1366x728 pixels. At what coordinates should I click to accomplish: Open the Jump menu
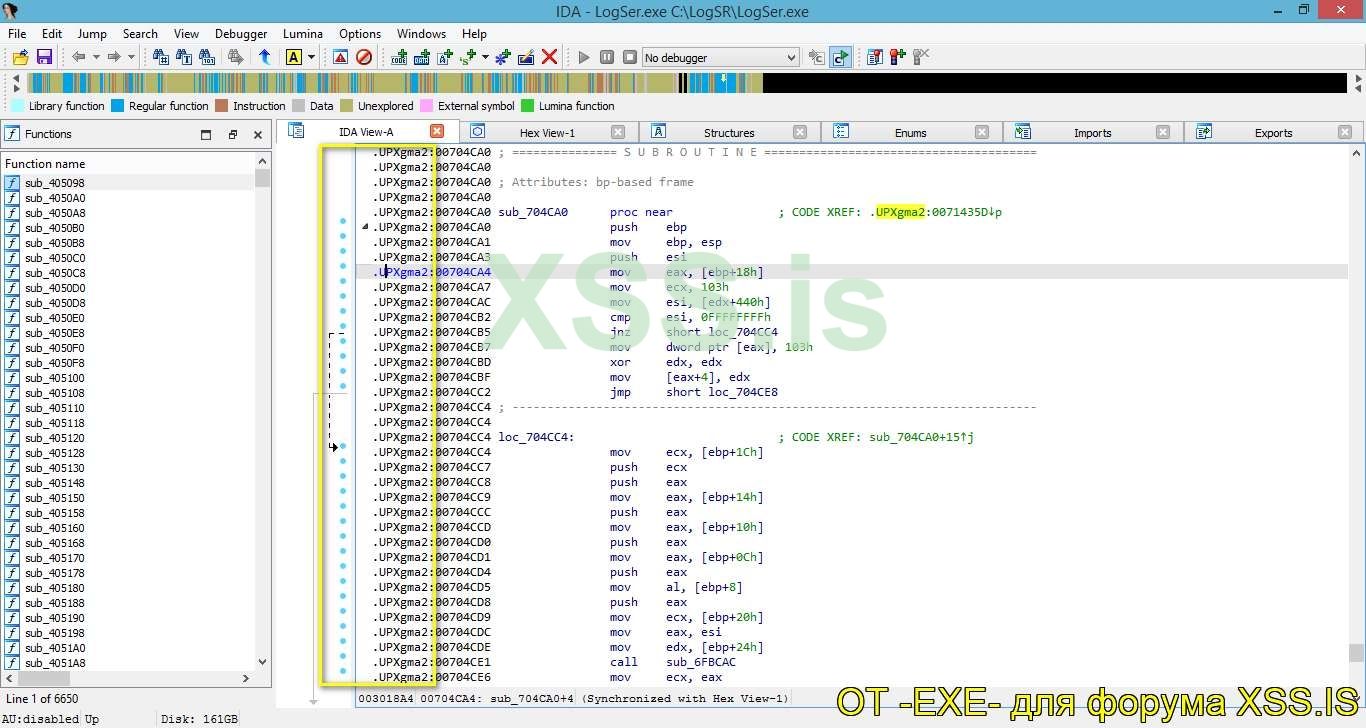tap(92, 33)
